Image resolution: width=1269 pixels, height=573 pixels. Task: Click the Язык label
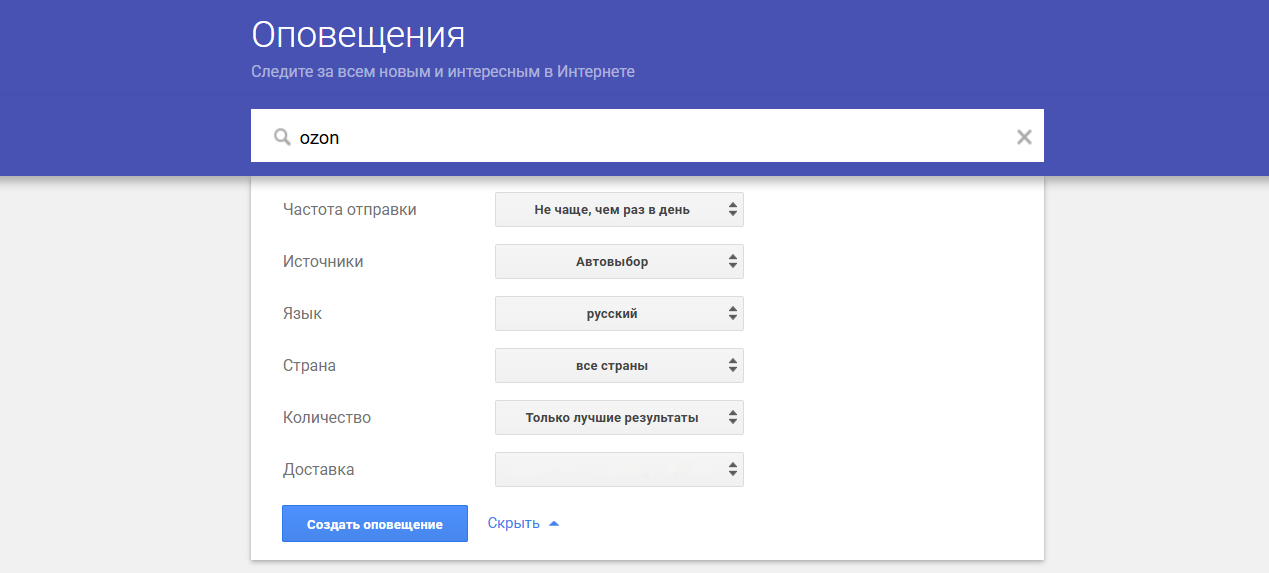[x=302, y=314]
